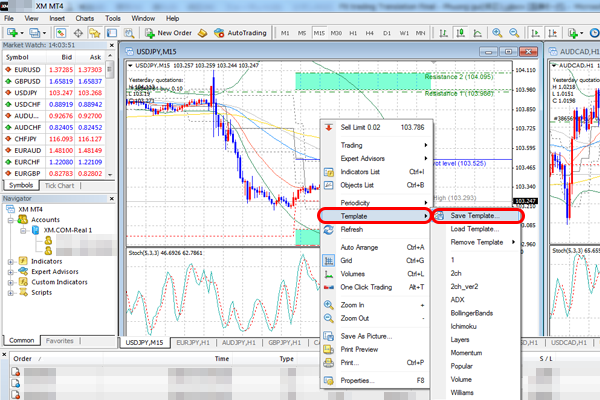600x400 pixels.
Task: Switch chart to M5 timeframe
Action: [302, 33]
